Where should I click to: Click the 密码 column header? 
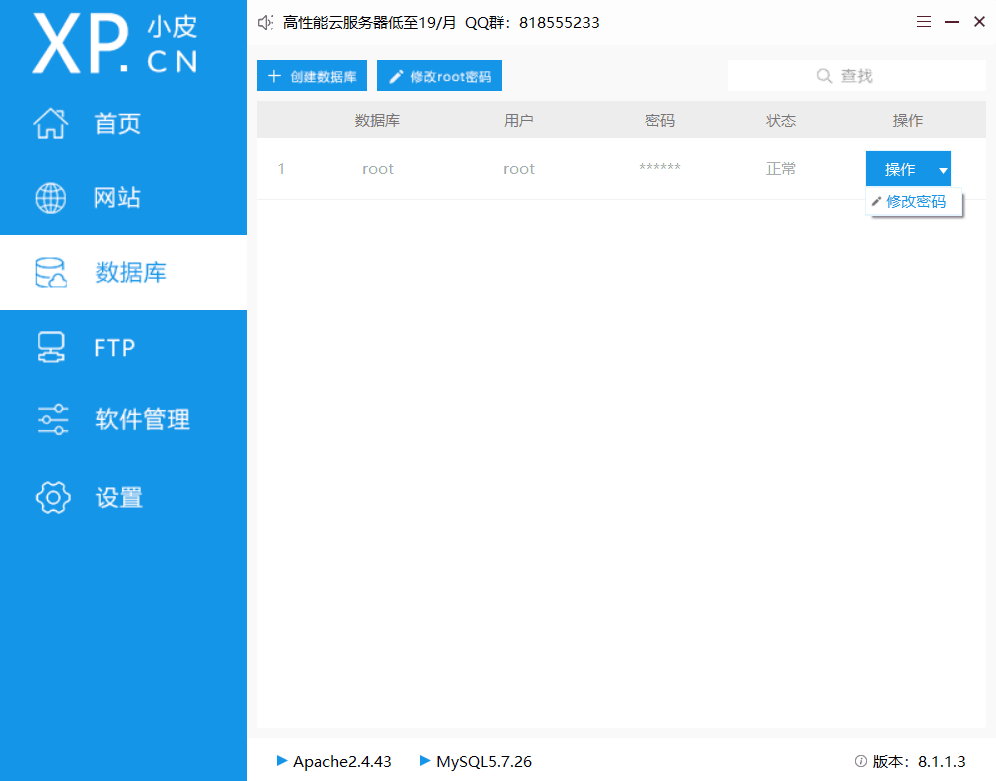click(659, 120)
